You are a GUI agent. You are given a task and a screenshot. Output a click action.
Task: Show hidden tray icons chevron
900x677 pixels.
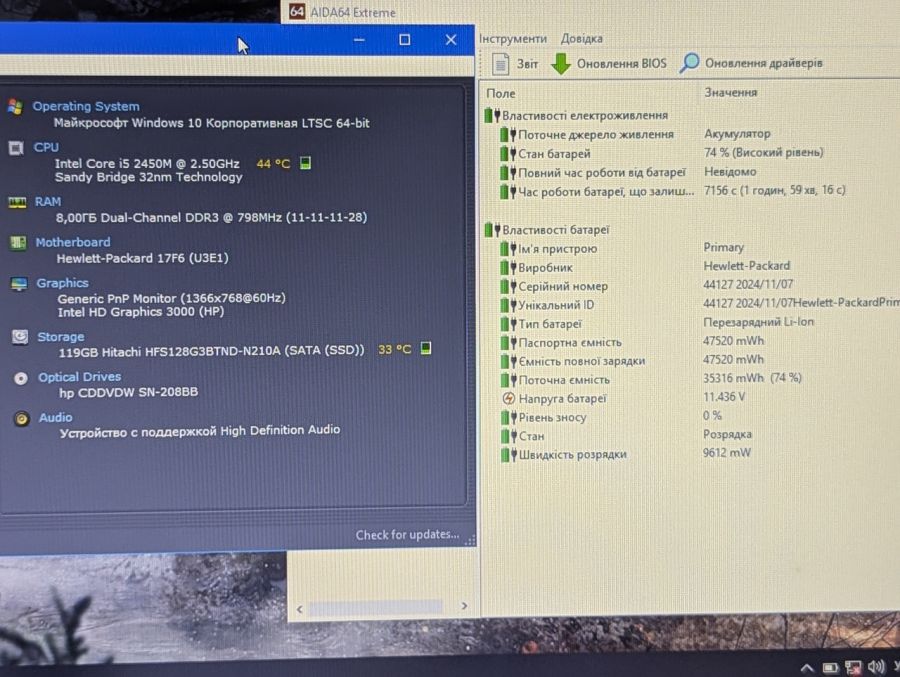[x=806, y=668]
